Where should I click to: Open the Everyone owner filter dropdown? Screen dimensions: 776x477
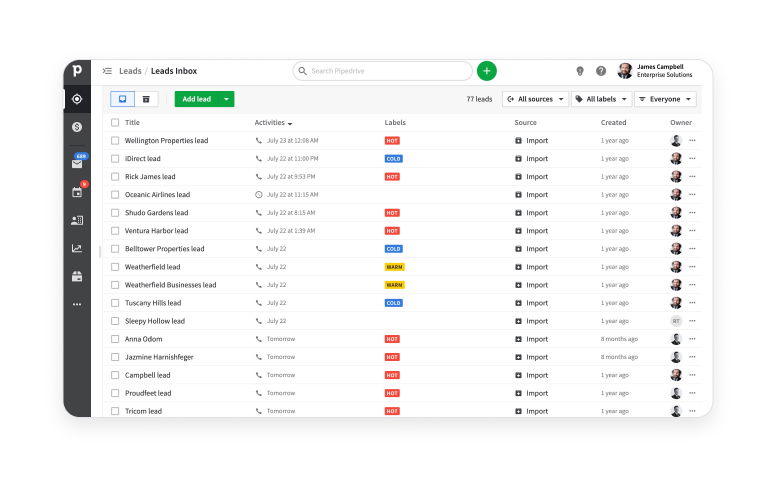(665, 99)
